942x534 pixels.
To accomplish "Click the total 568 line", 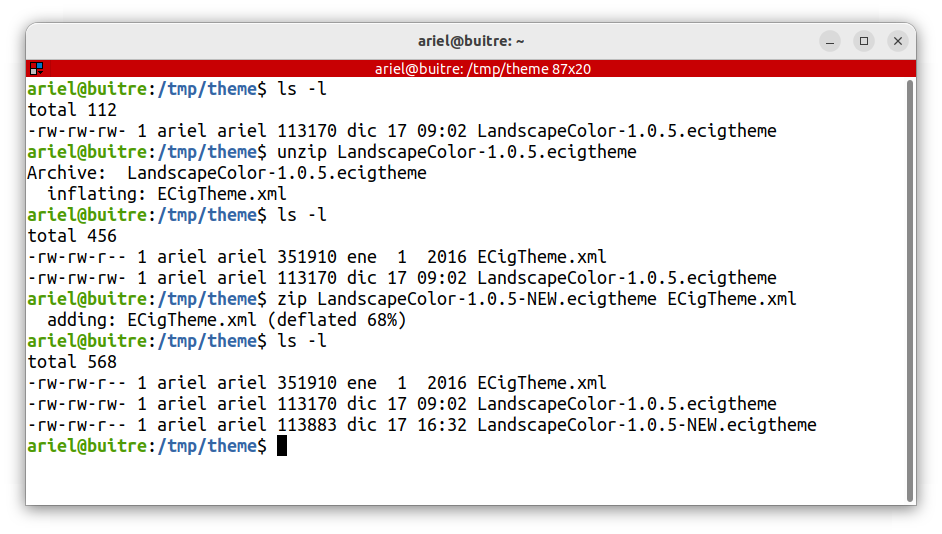I will tap(72, 362).
